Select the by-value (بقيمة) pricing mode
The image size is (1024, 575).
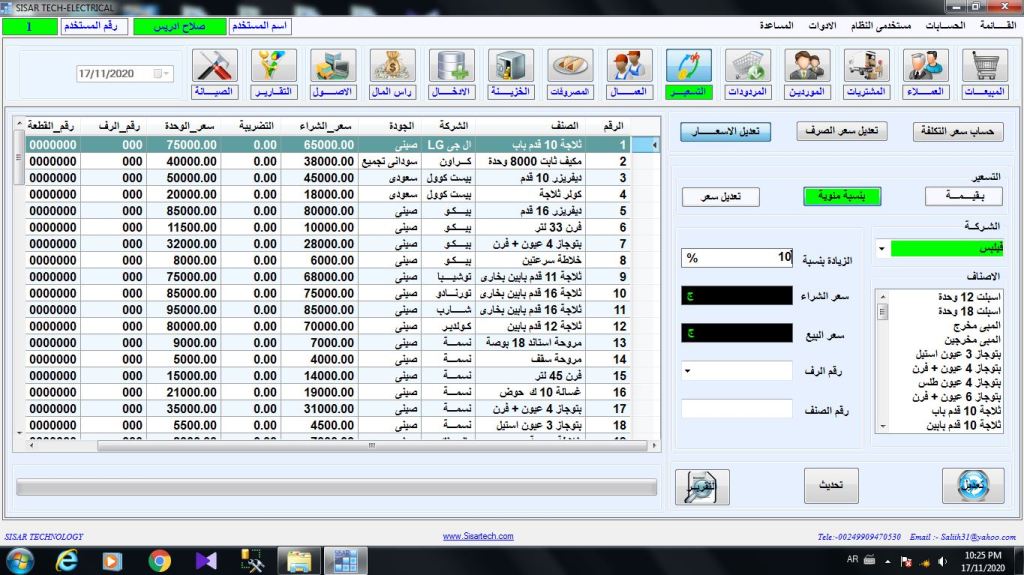point(963,197)
